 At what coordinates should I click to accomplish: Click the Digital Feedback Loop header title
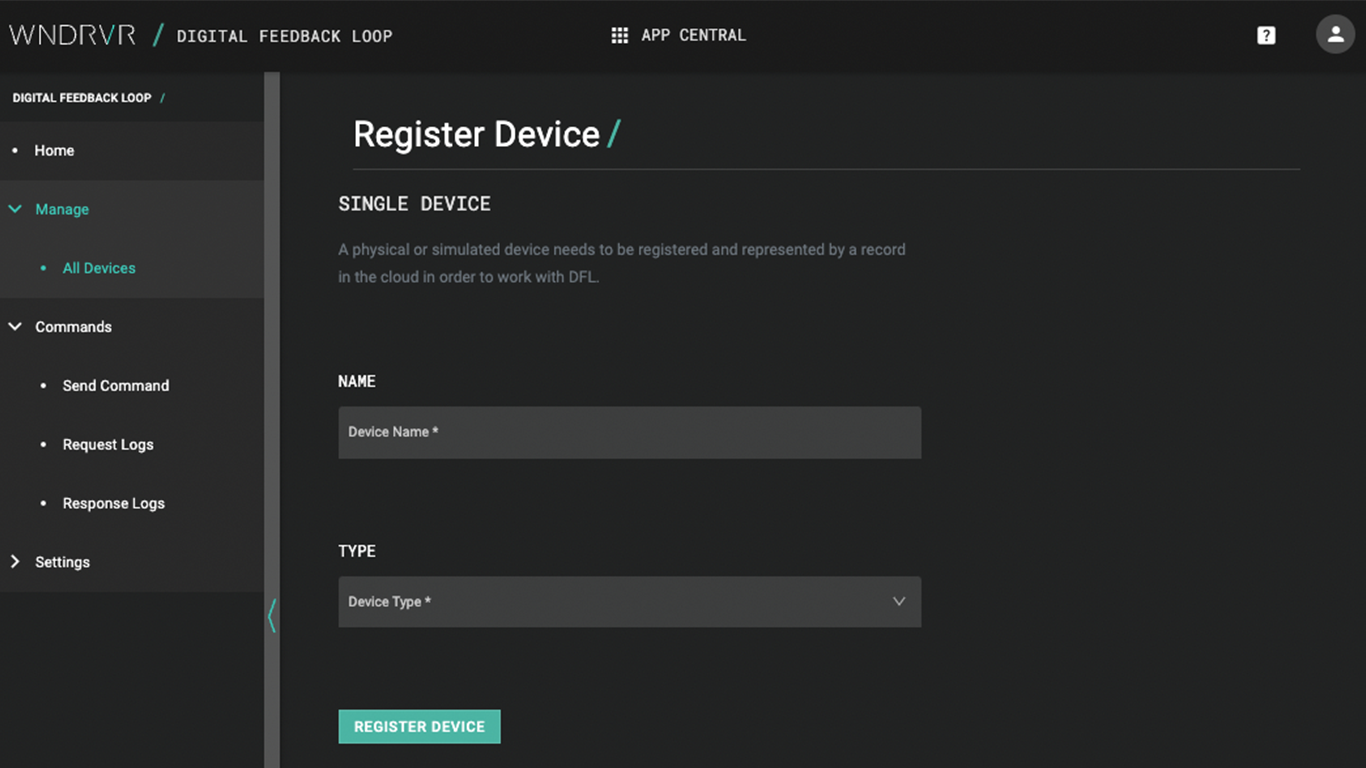[x=284, y=36]
